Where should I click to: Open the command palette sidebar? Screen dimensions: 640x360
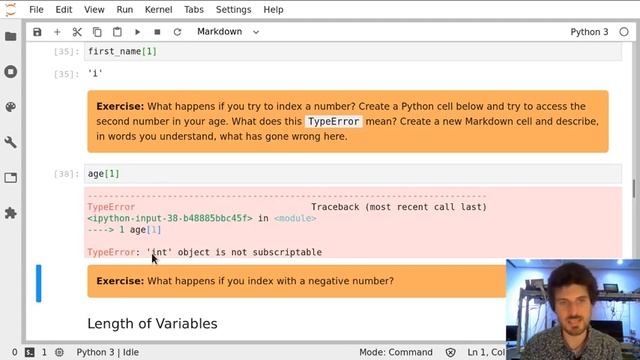pyautogui.click(x=11, y=107)
